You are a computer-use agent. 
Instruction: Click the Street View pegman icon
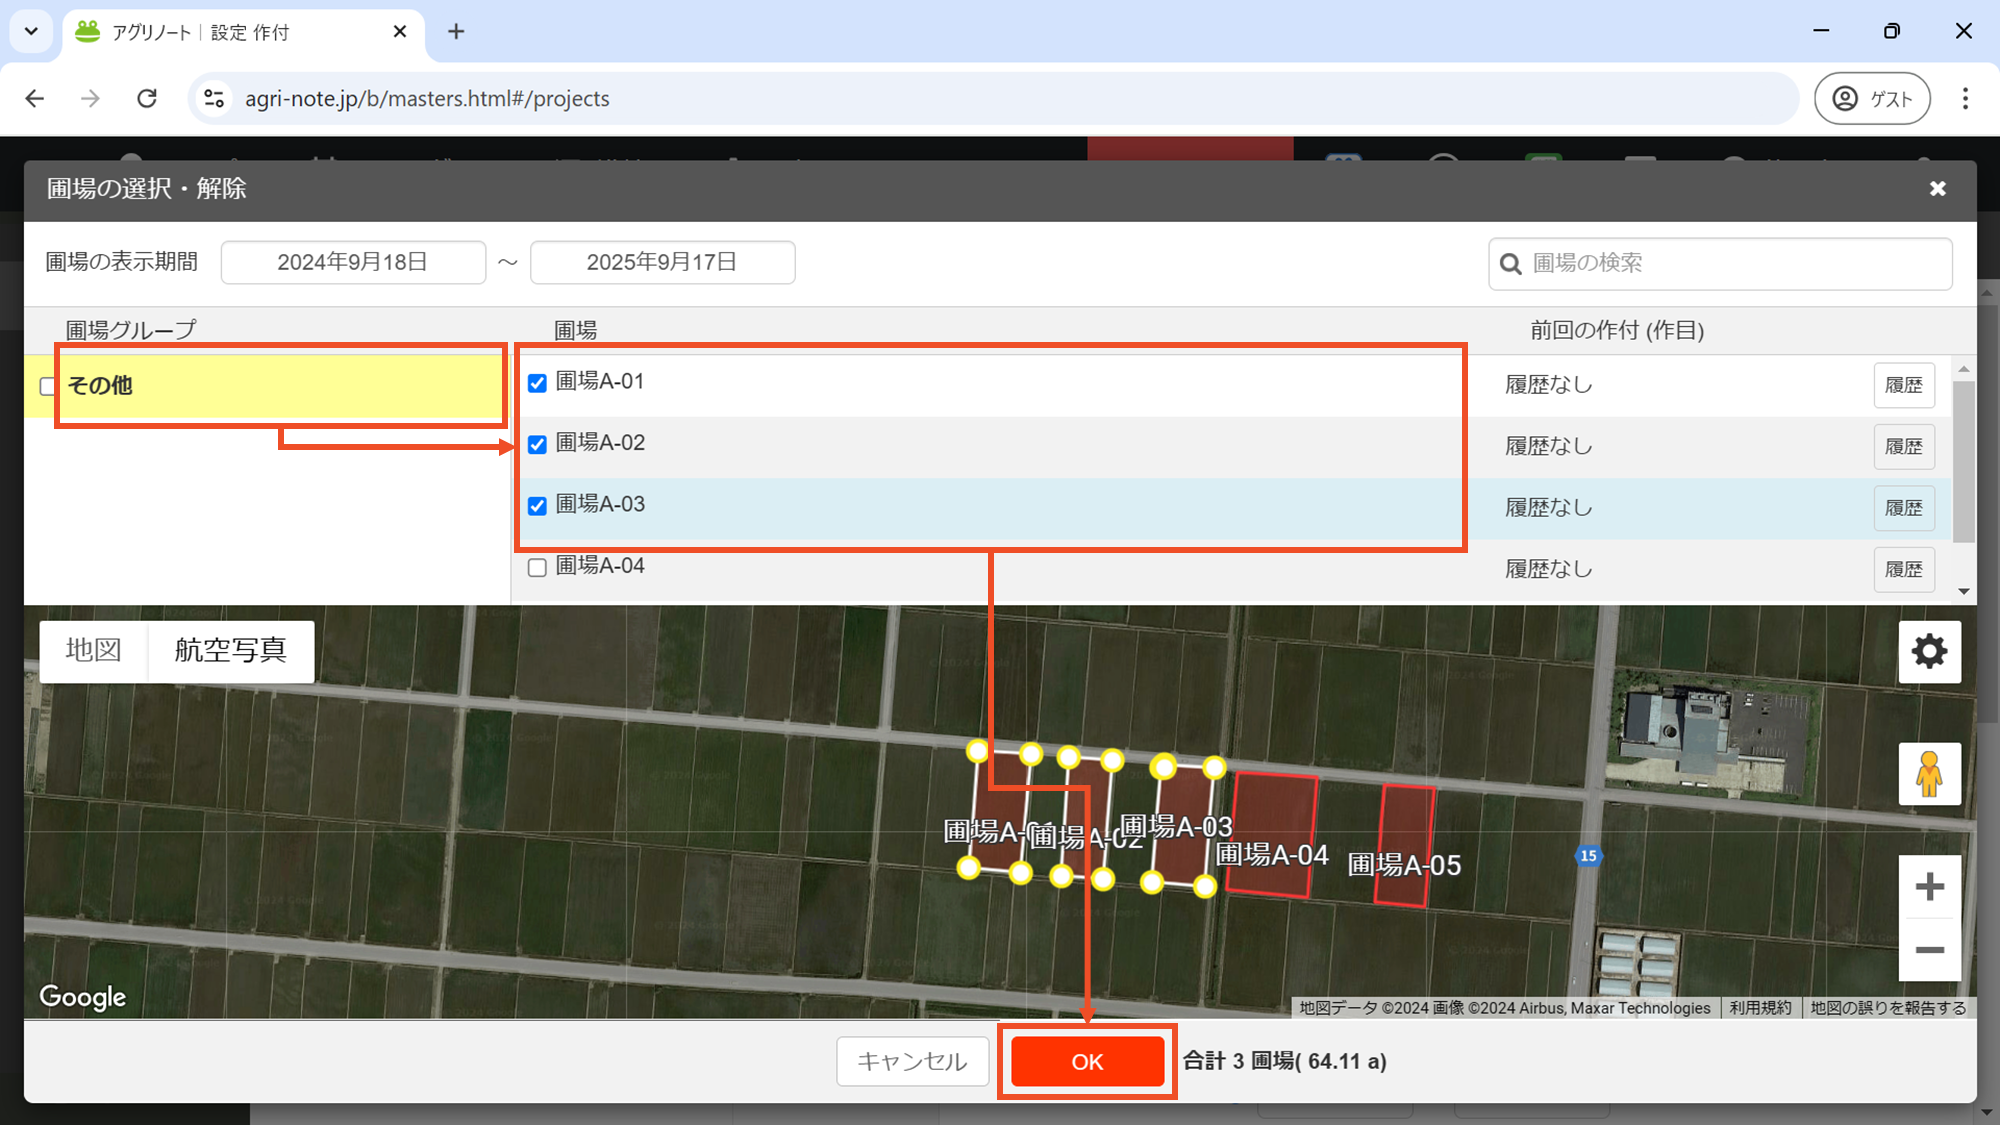1929,774
